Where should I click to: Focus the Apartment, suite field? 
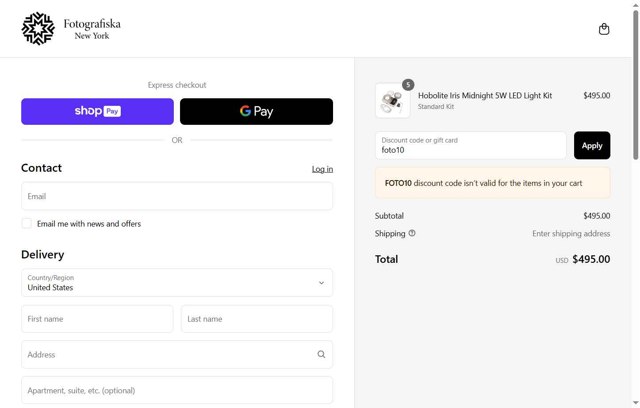point(177,390)
